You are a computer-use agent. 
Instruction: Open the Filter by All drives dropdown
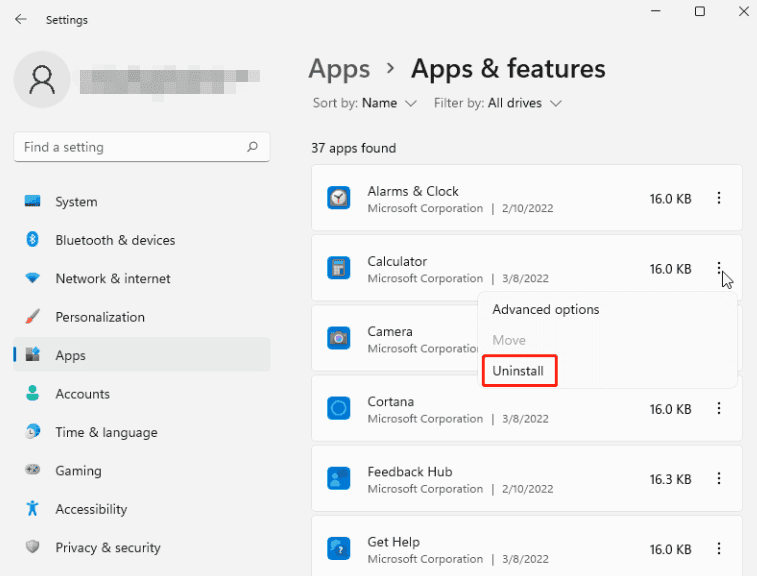[498, 103]
